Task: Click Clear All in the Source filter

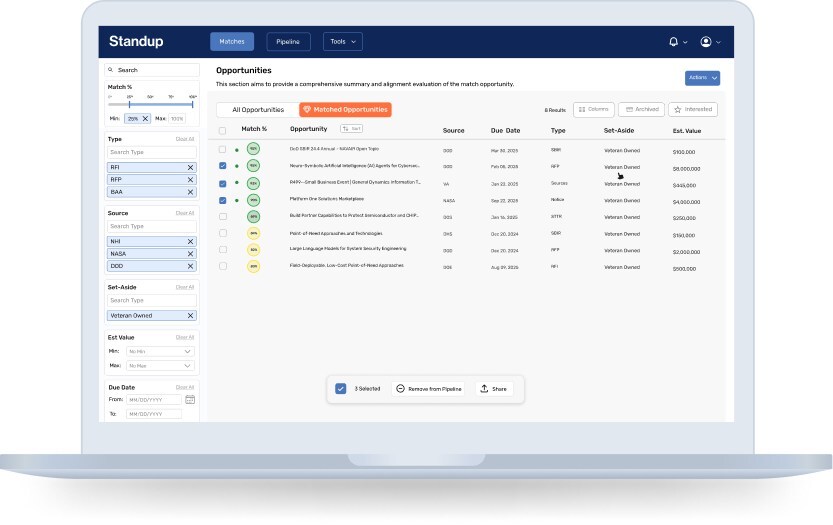Action: click(x=185, y=213)
